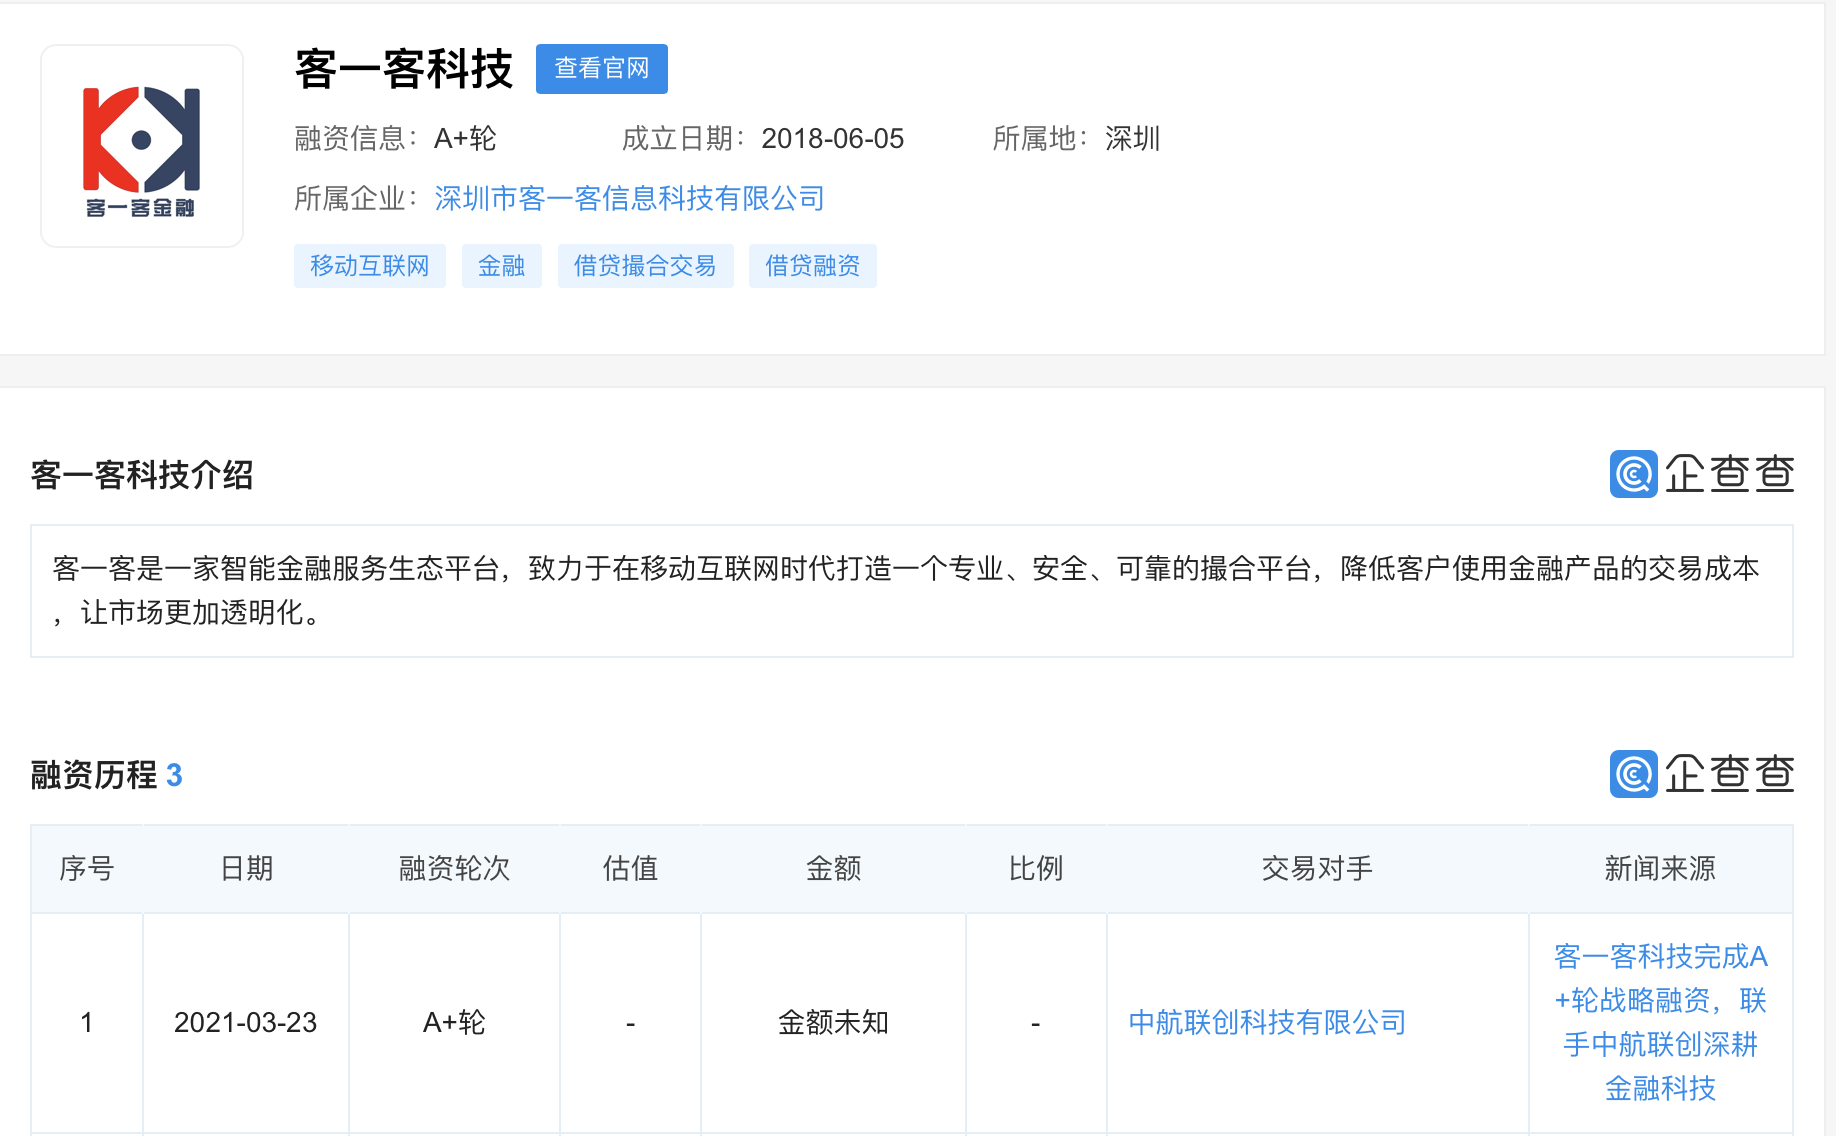Click the 所属地 深圳 text
This screenshot has height=1136, width=1836.
1077,138
